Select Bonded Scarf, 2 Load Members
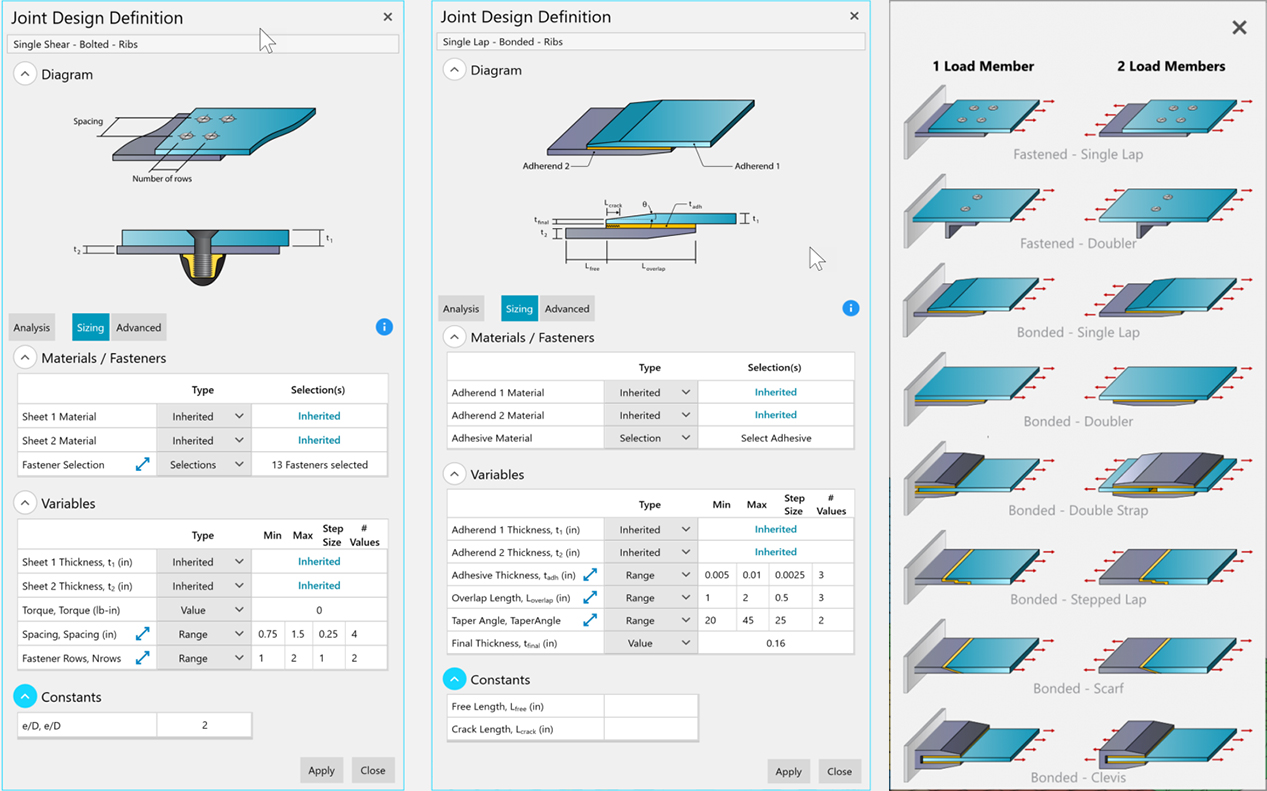The height and width of the screenshot is (791, 1267). click(x=1168, y=654)
